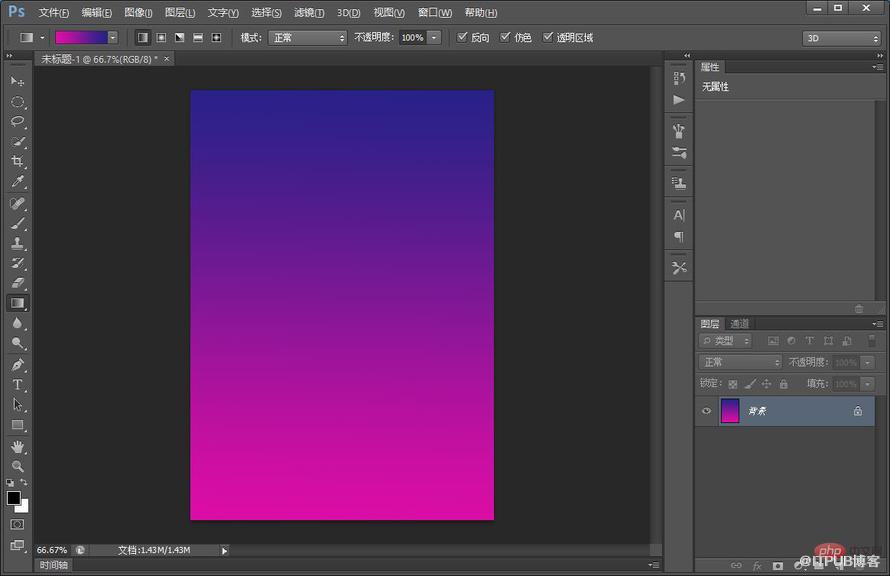Open the 滤镜(T) menu

tap(309, 12)
